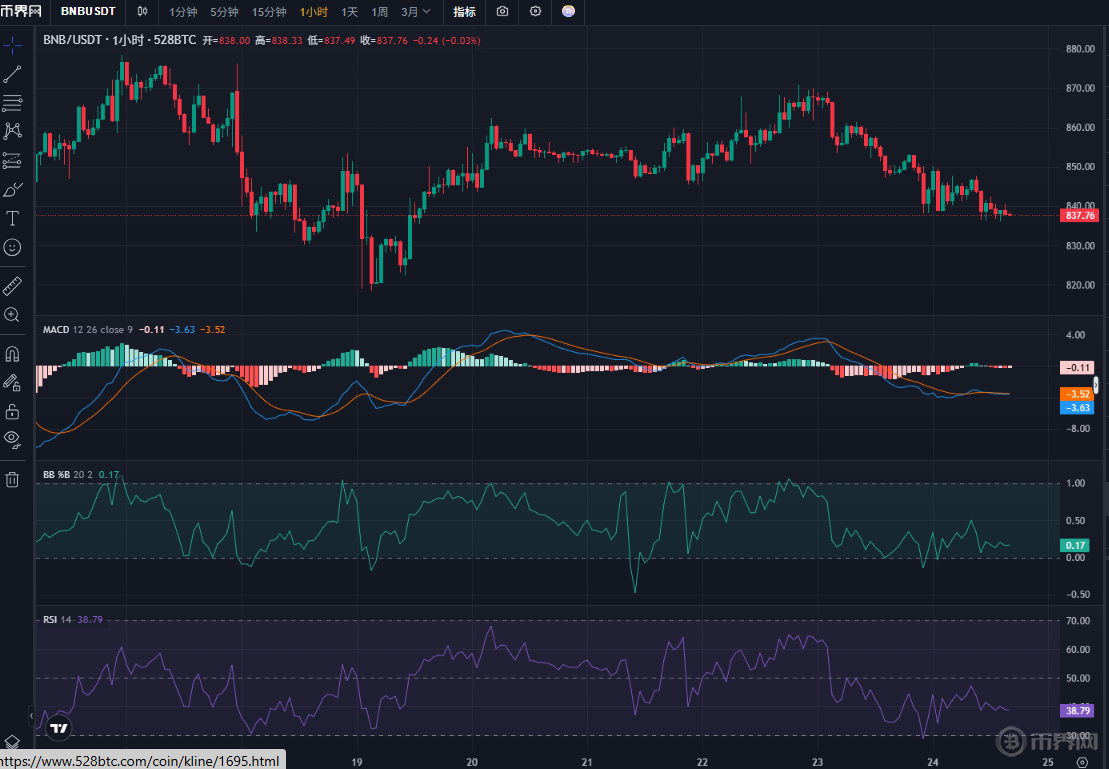1109x769 pixels.
Task: Expand the 3月 timeframe dropdown
Action: (416, 12)
